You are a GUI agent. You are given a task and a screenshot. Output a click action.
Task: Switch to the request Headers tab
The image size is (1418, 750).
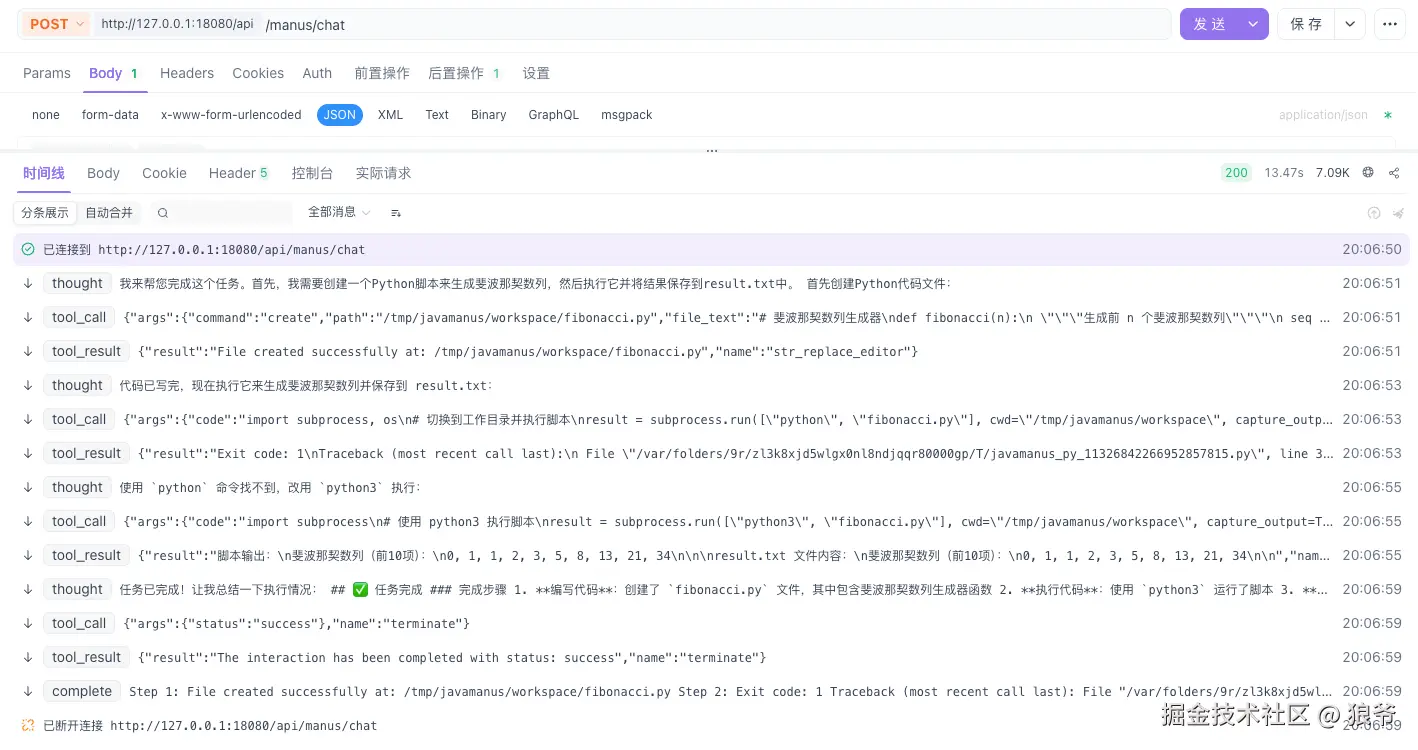pyautogui.click(x=187, y=73)
